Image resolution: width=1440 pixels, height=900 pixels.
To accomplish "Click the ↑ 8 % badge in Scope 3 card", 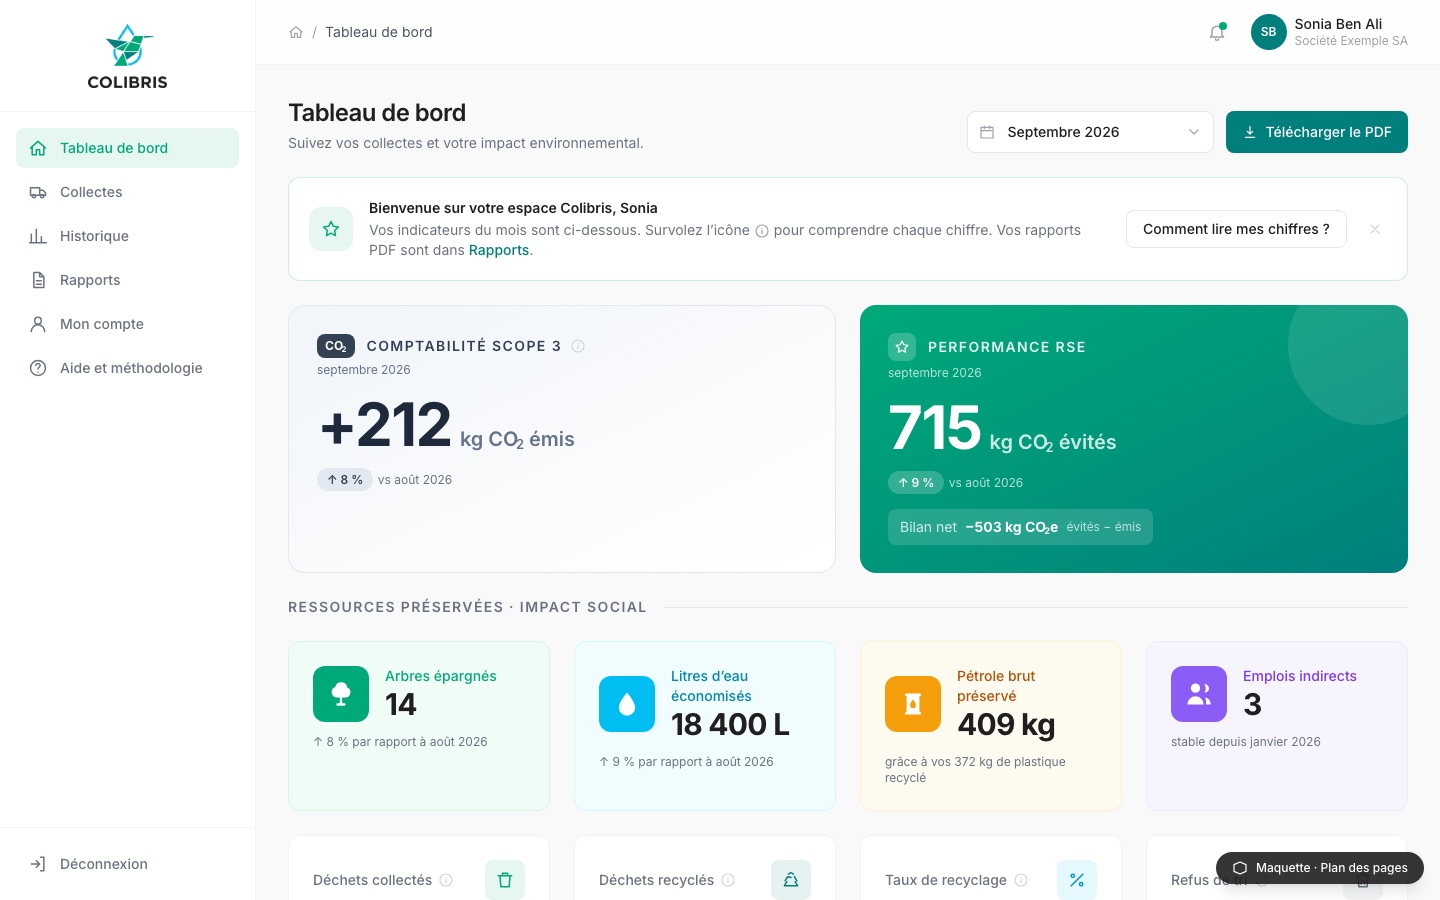I will (x=345, y=480).
